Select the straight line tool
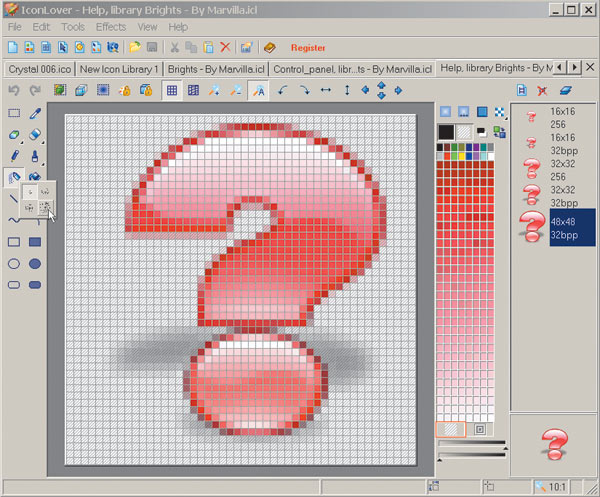Viewport: 600px width, 497px height. coord(13,198)
